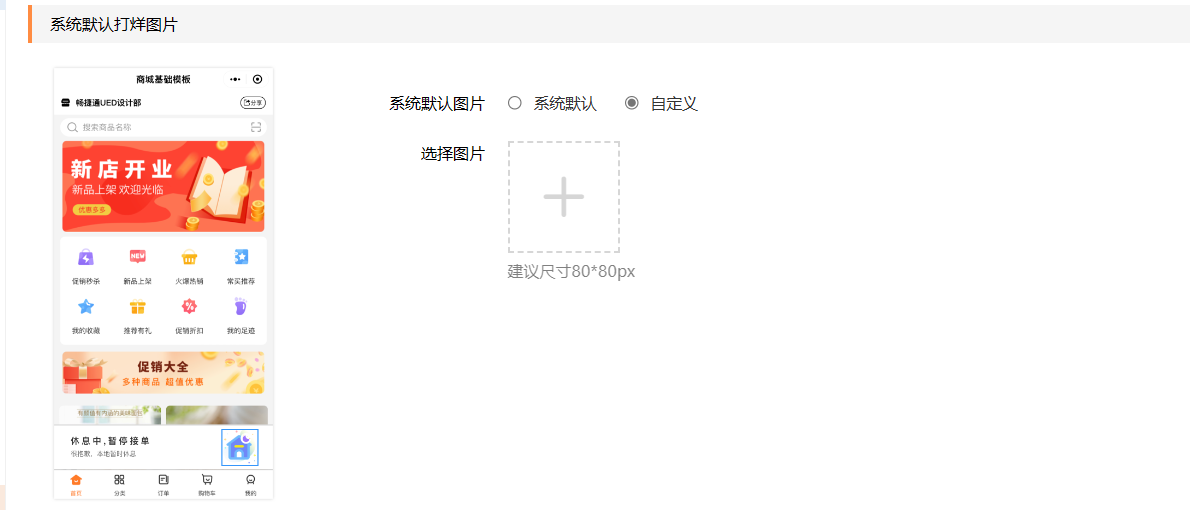The width and height of the screenshot is (1190, 510).
Task: Switch to the 分类 bottom tab
Action: pos(119,483)
